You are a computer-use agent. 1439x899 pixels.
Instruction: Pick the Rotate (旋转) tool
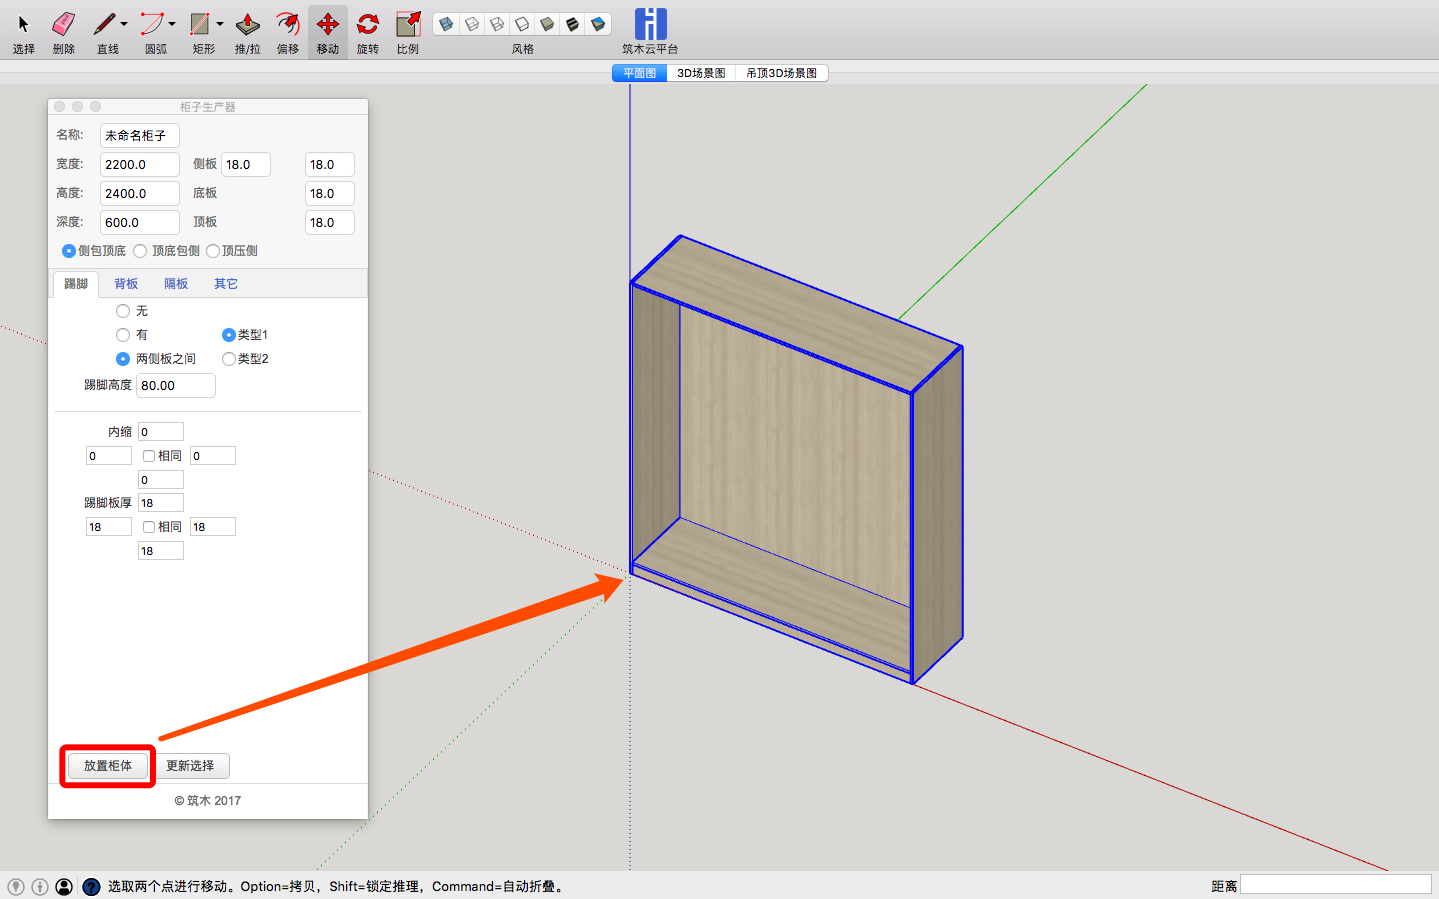click(367, 25)
